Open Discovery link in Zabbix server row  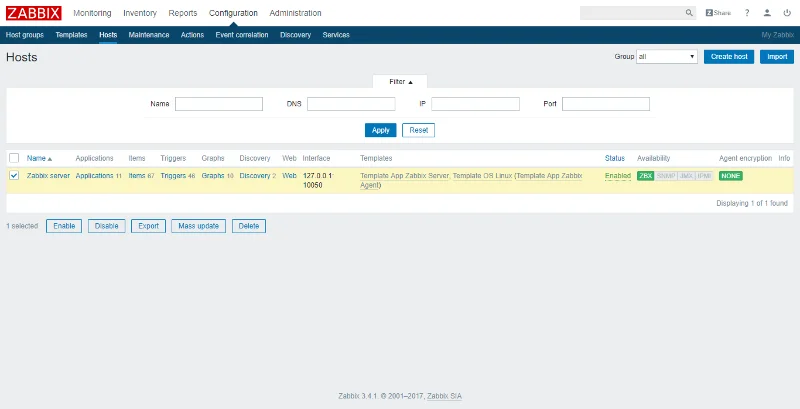click(255, 175)
